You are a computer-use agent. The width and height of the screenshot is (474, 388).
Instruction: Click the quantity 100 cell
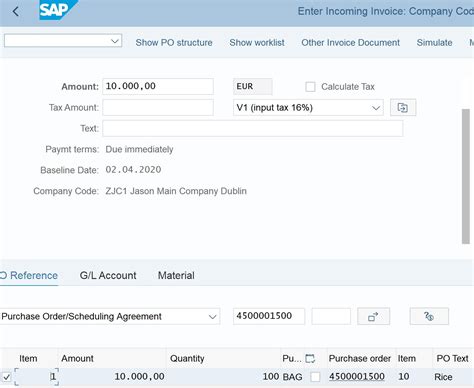point(223,377)
